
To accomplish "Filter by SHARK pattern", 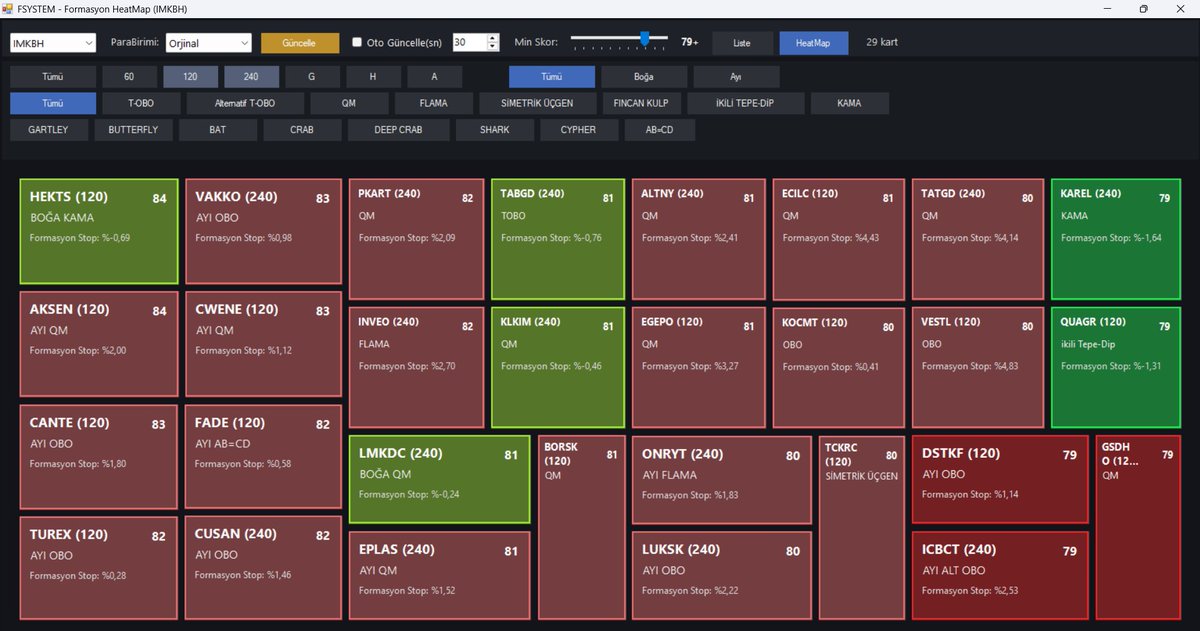I will pyautogui.click(x=494, y=130).
